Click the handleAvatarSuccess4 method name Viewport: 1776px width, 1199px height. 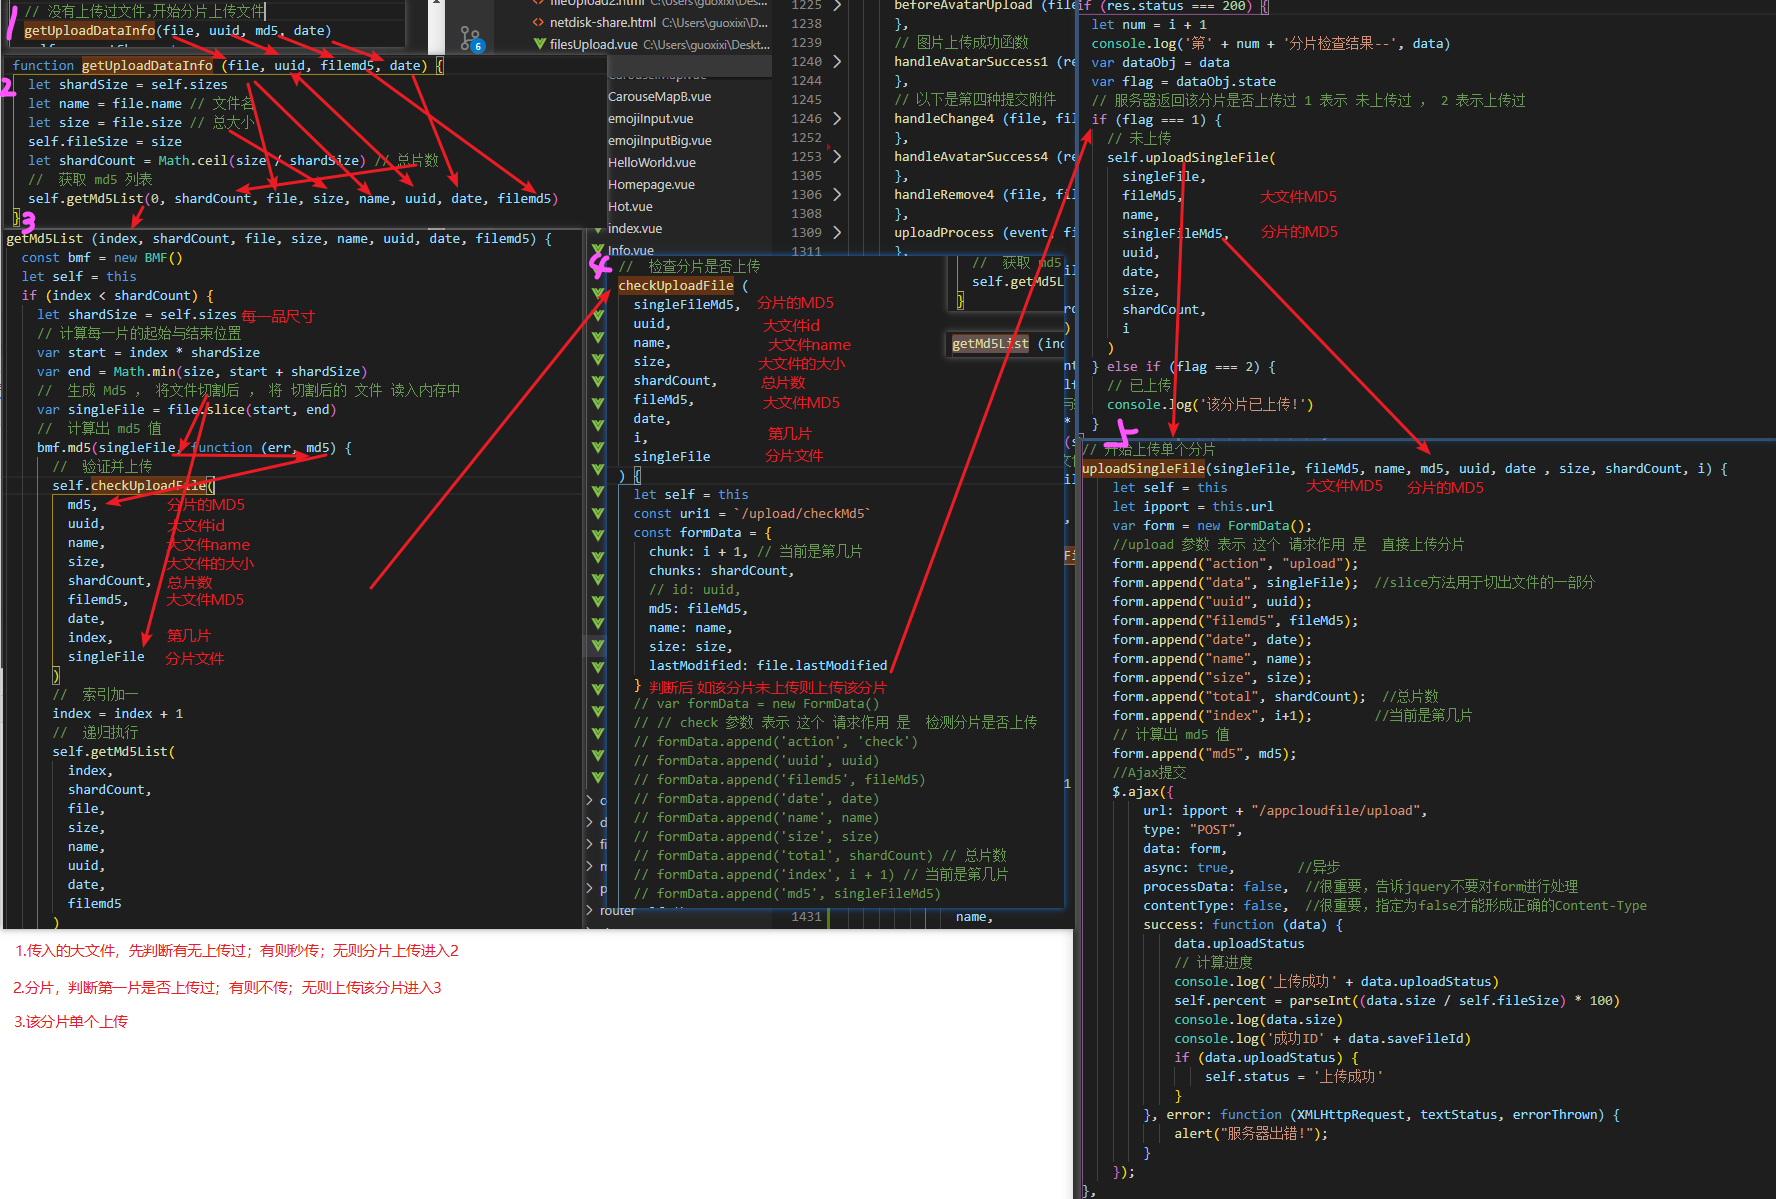pyautogui.click(x=971, y=156)
